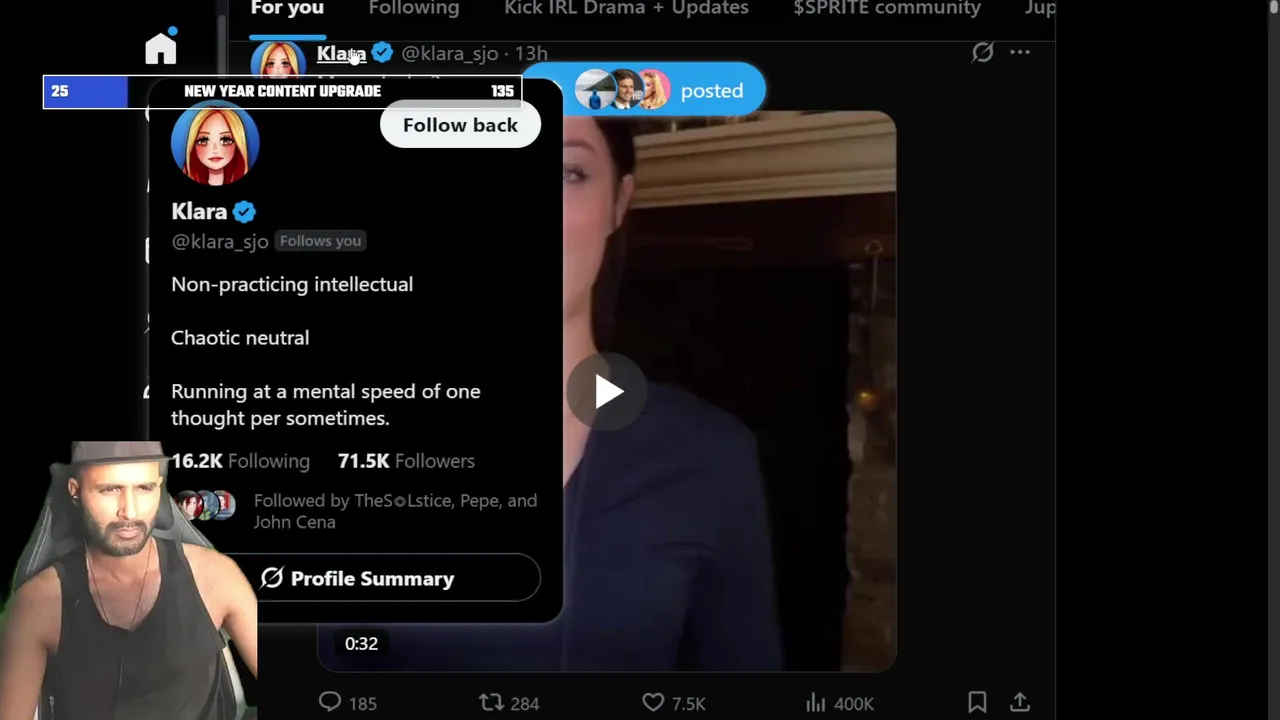Play the video in the post
The height and width of the screenshot is (720, 1280).
[609, 391]
